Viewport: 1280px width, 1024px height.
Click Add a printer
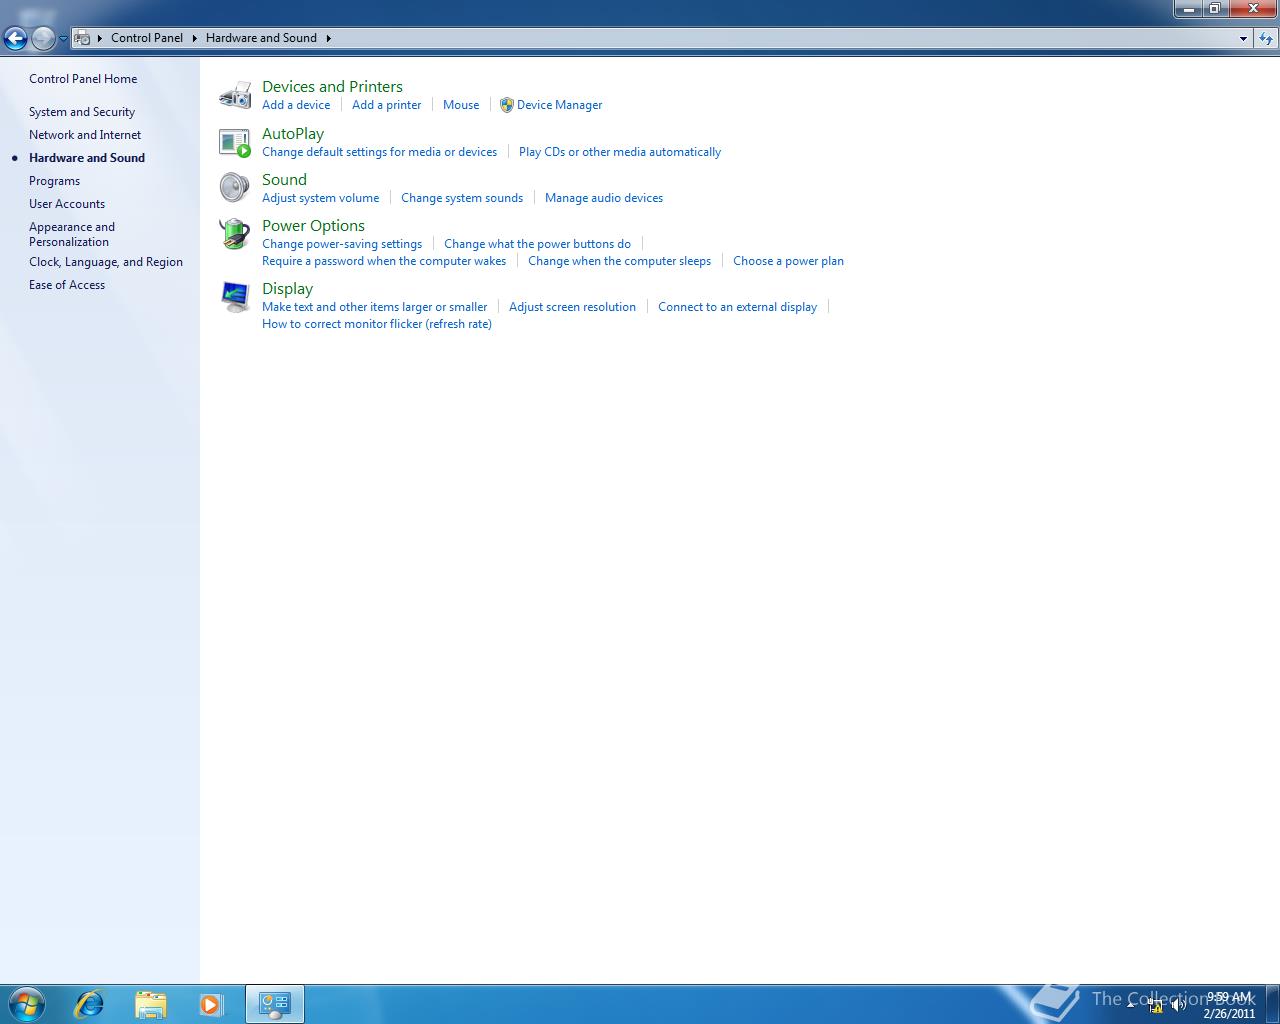coord(386,105)
